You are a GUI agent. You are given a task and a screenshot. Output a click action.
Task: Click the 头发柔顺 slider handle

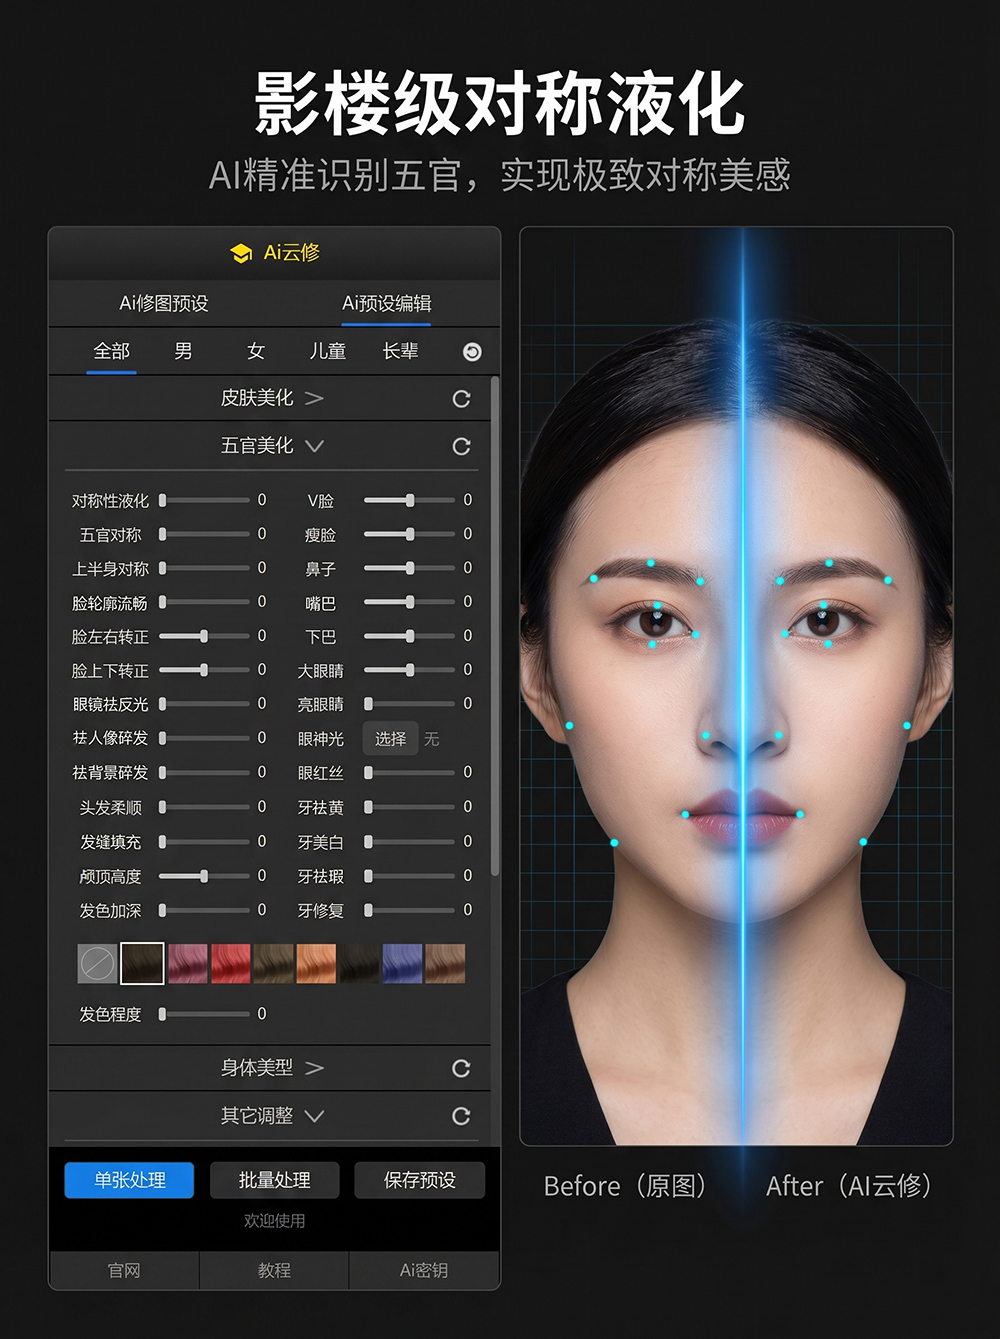[x=162, y=807]
